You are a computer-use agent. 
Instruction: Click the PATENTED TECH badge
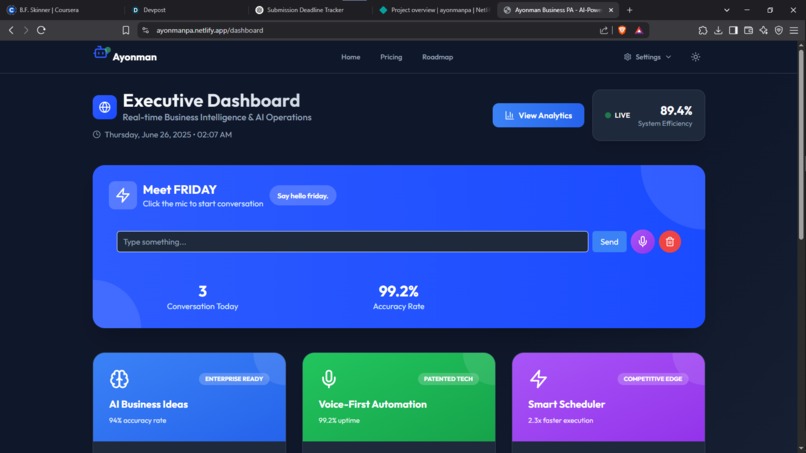click(x=448, y=379)
